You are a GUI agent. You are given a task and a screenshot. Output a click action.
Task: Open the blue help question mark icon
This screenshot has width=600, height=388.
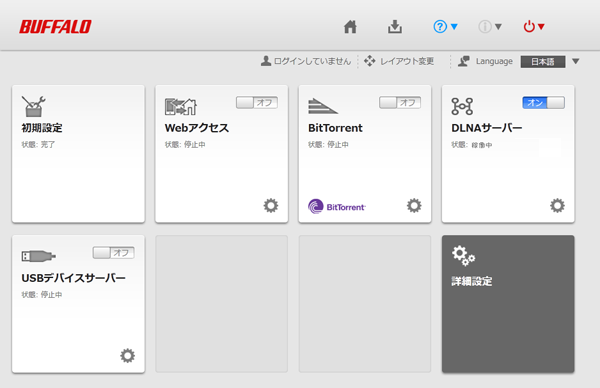point(440,27)
